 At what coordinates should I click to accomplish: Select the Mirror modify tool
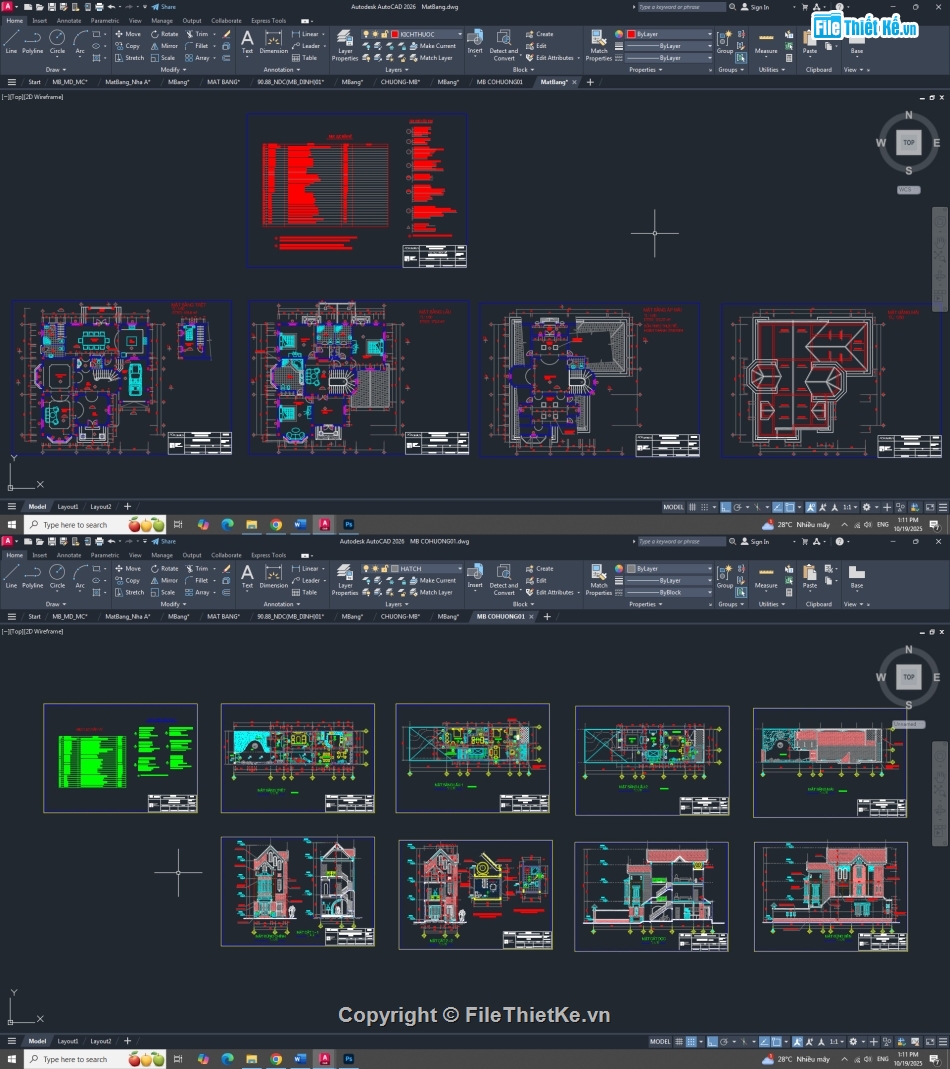click(x=166, y=46)
